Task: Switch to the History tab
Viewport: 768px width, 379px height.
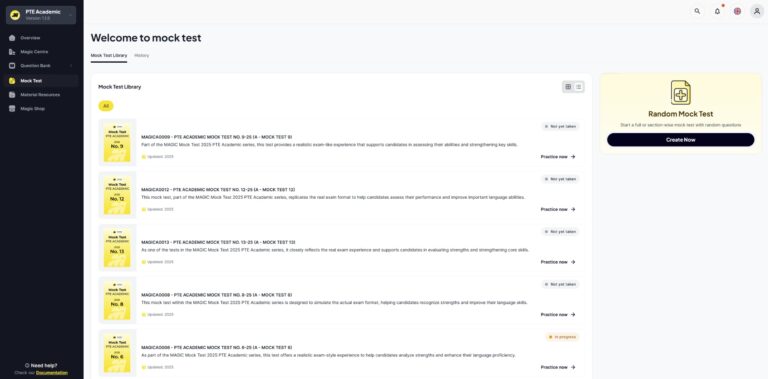Action: click(142, 55)
